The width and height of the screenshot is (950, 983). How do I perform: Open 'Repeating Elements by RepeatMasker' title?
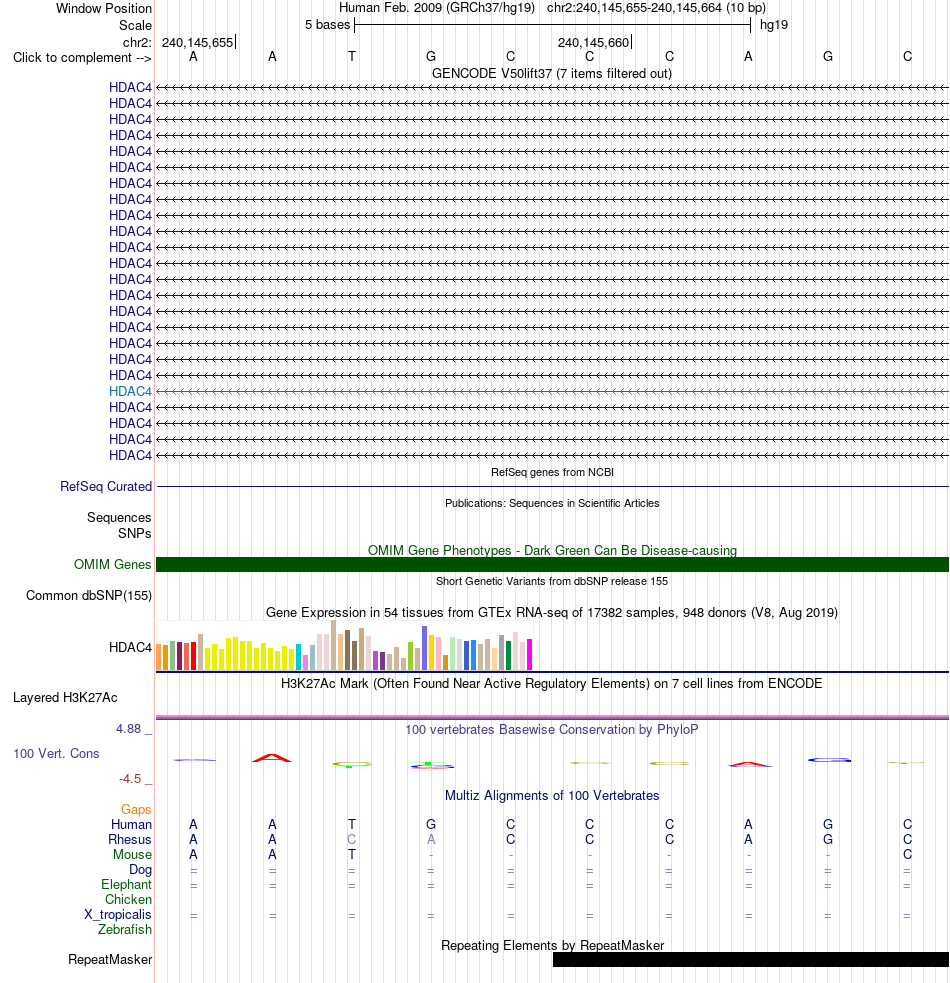(552, 945)
